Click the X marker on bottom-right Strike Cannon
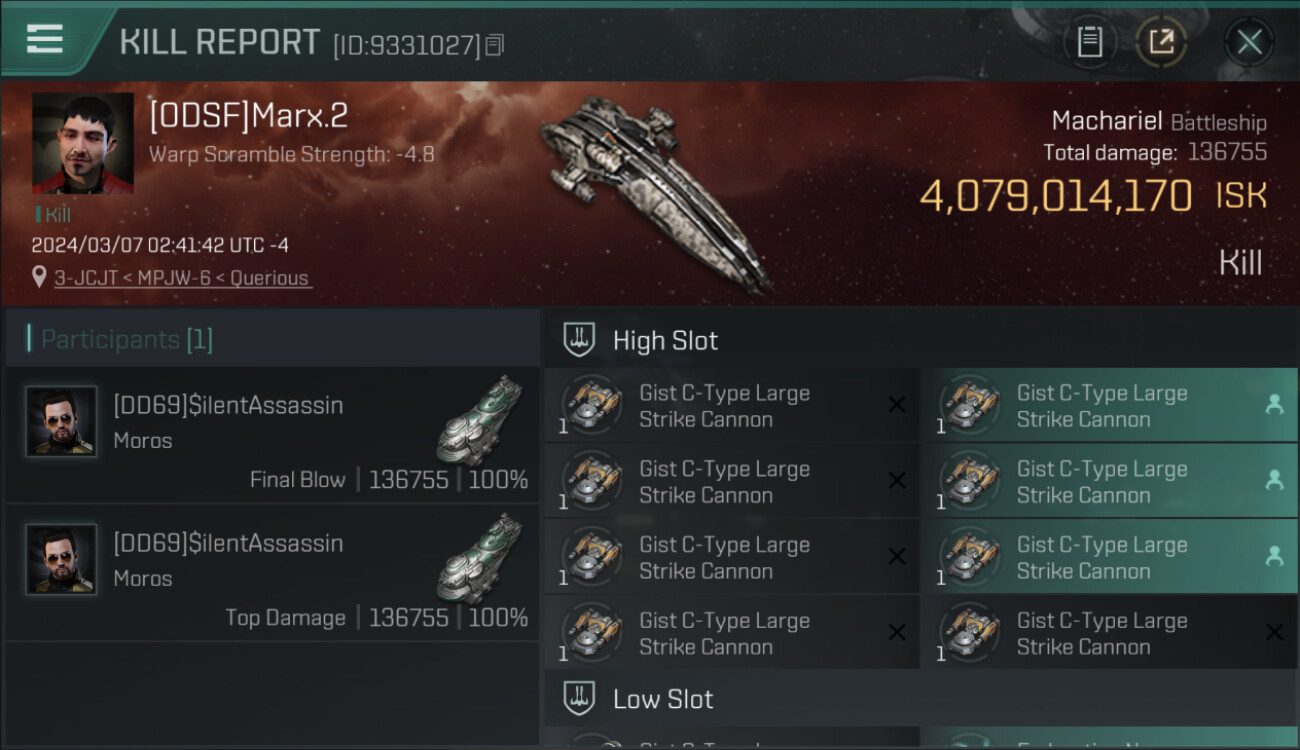The height and width of the screenshot is (750, 1300). [x=1274, y=632]
